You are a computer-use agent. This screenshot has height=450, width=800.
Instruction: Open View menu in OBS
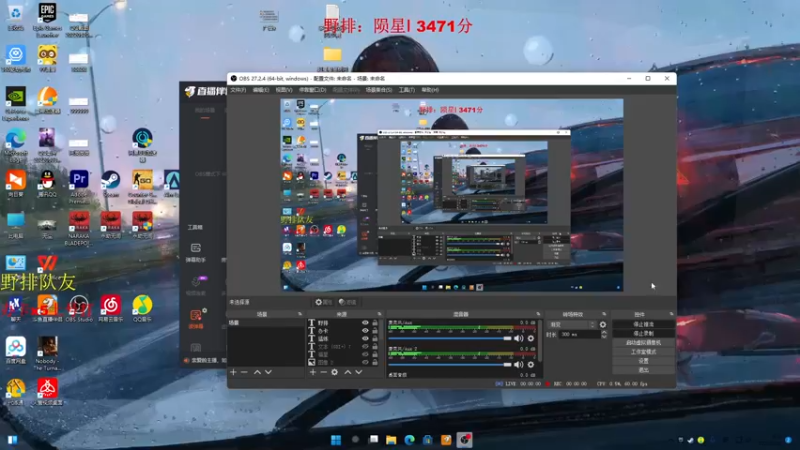click(284, 90)
